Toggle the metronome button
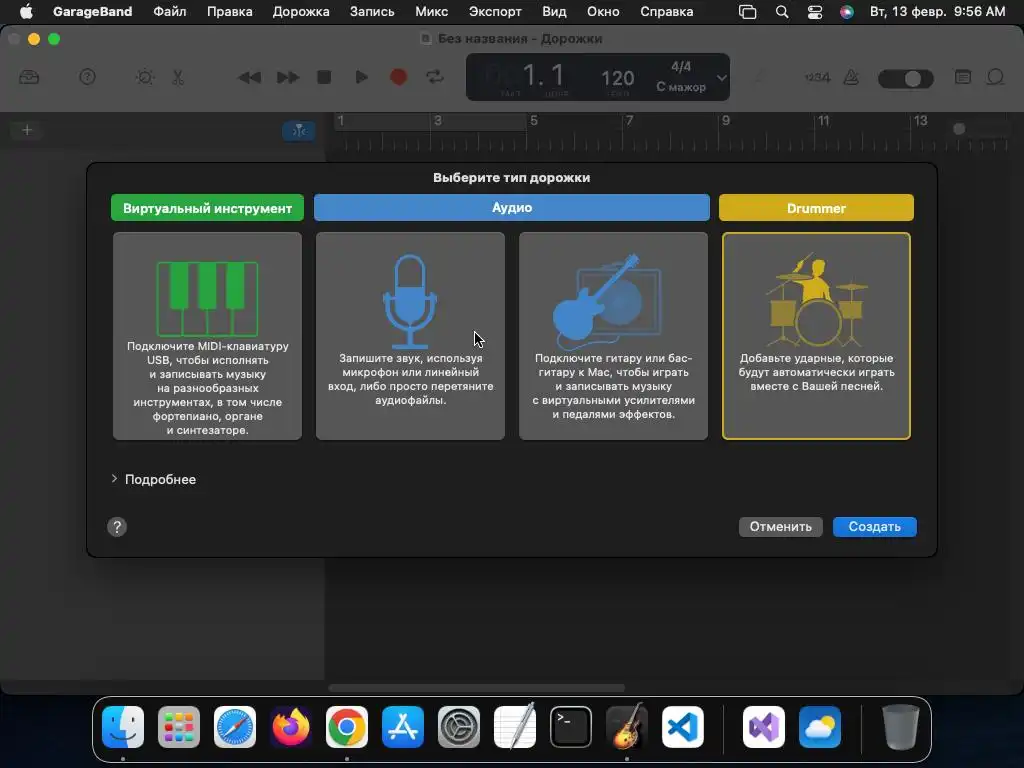Viewport: 1024px width, 768px height. [x=851, y=78]
